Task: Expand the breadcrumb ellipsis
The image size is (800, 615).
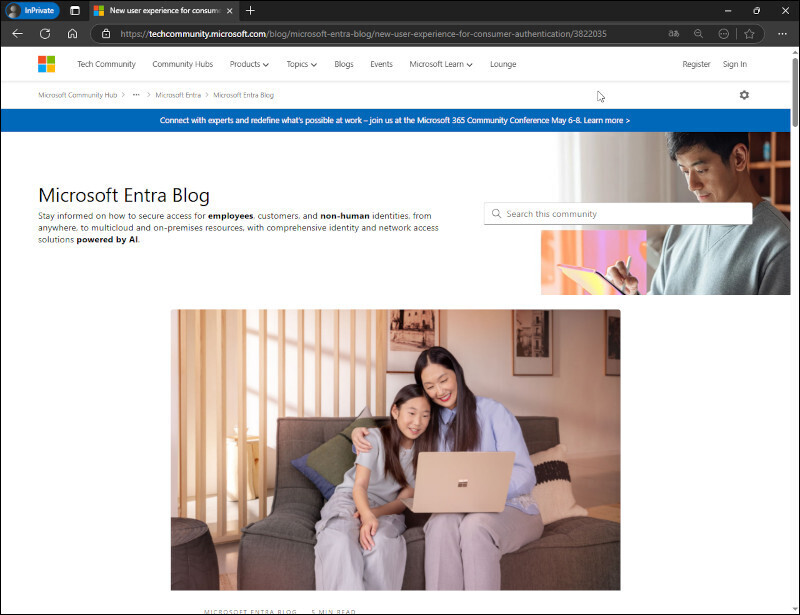Action: 136,95
